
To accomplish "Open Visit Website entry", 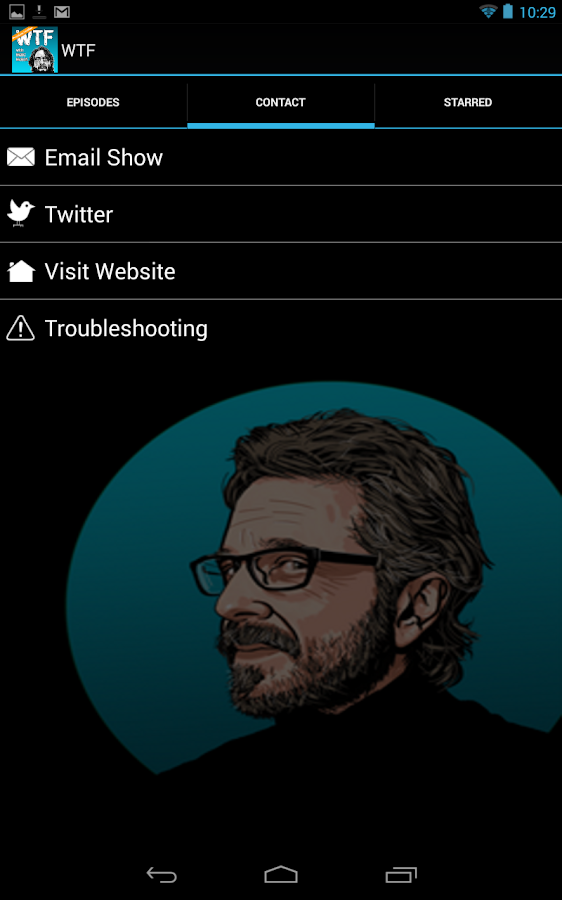I will (281, 271).
